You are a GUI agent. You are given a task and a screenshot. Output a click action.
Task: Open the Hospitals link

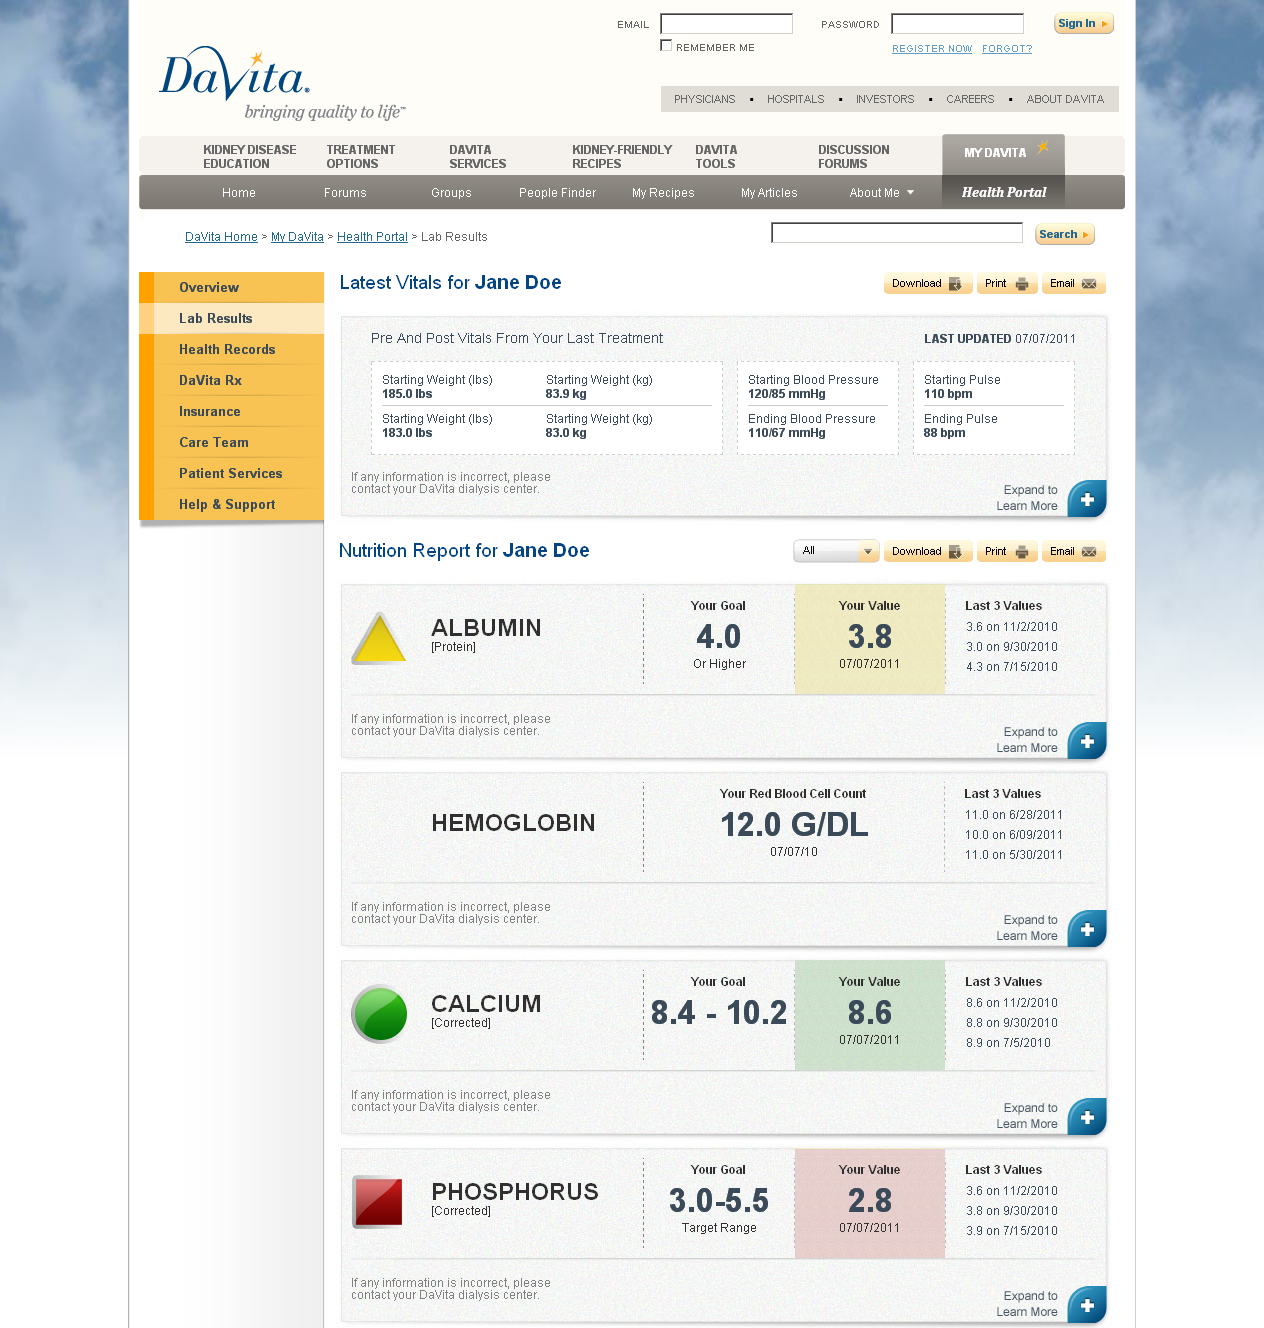796,99
